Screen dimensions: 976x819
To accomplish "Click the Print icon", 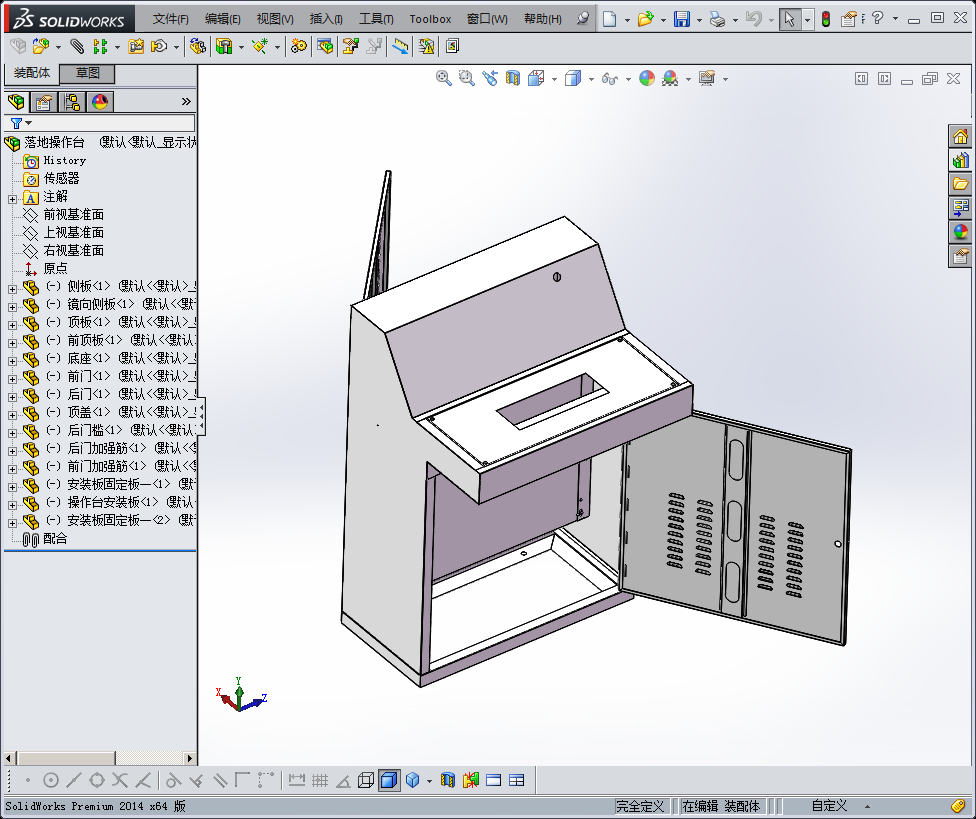I will (x=718, y=20).
